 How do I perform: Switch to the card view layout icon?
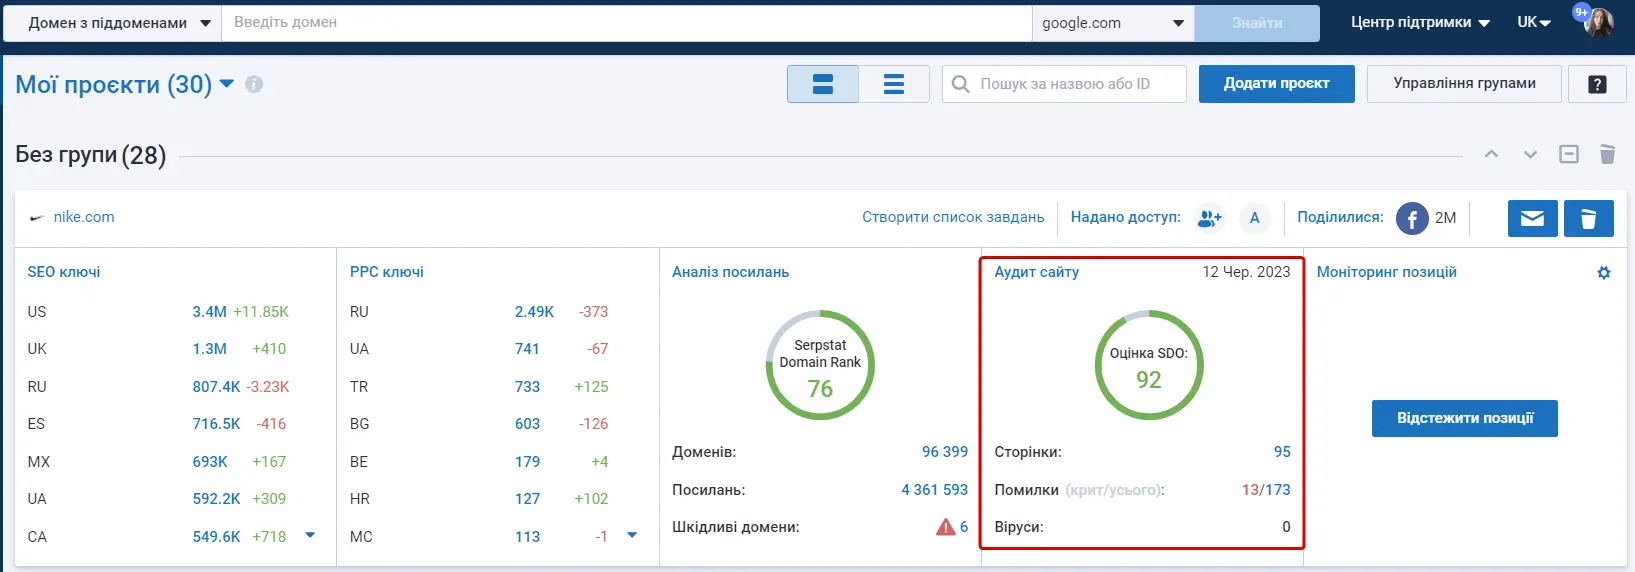(x=822, y=84)
